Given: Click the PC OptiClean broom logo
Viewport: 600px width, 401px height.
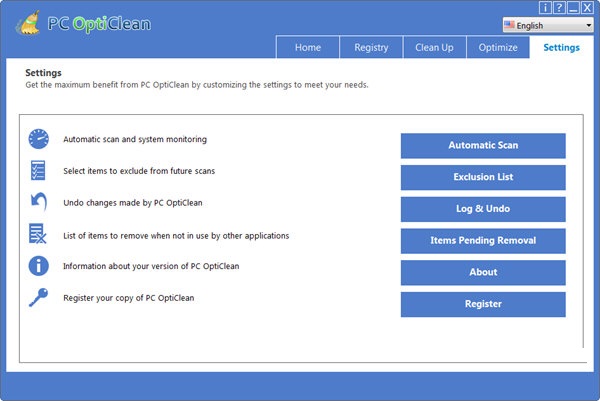Looking at the screenshot, I should 28,23.
